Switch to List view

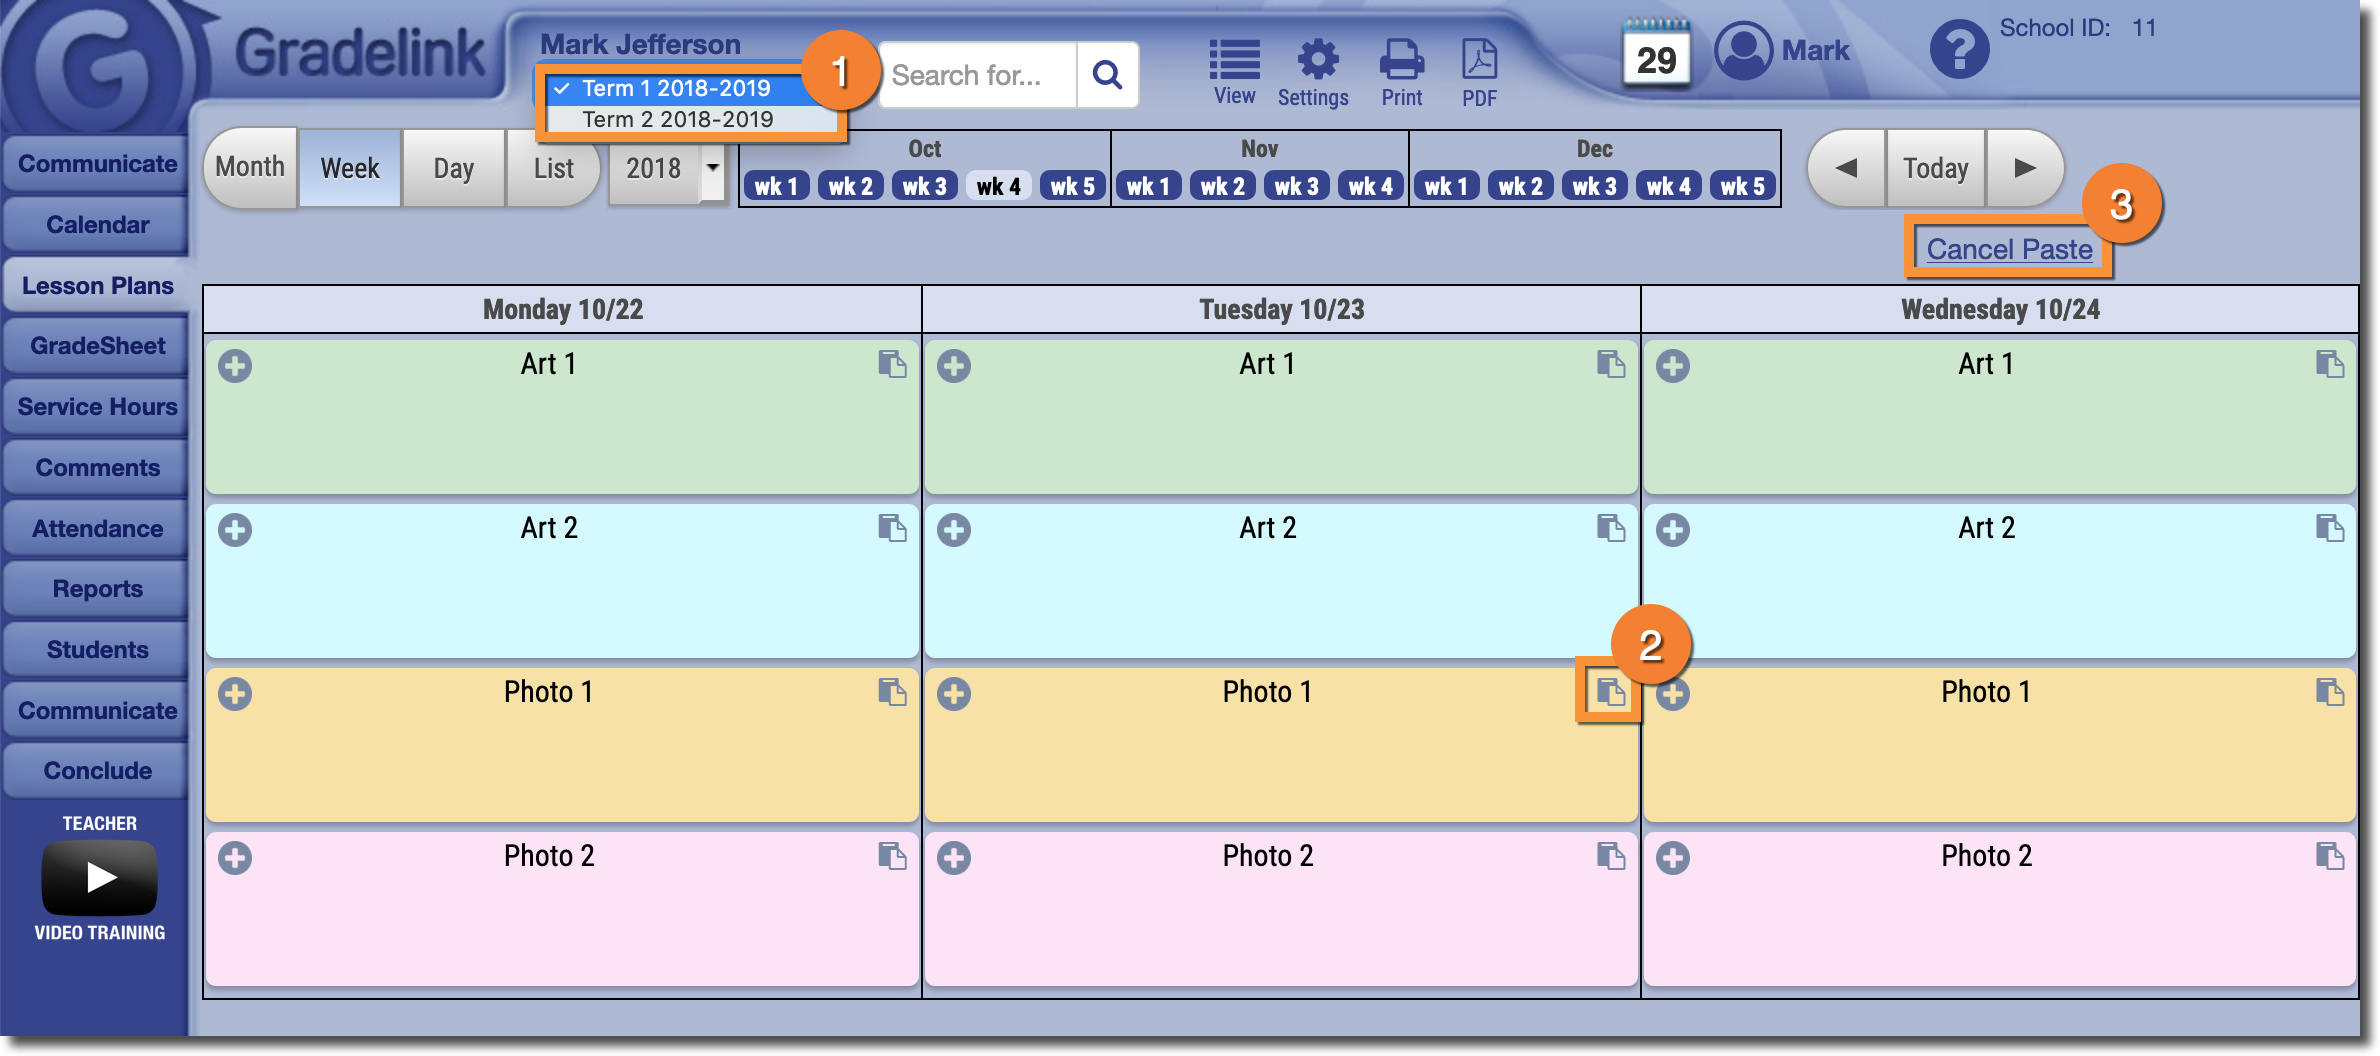pos(553,167)
